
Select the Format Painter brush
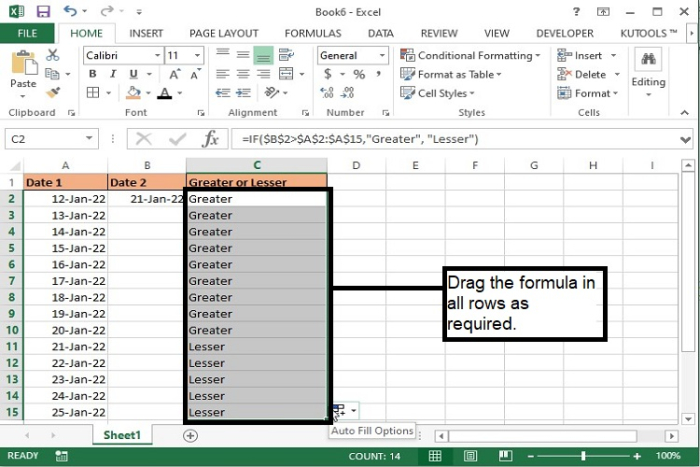coord(53,92)
